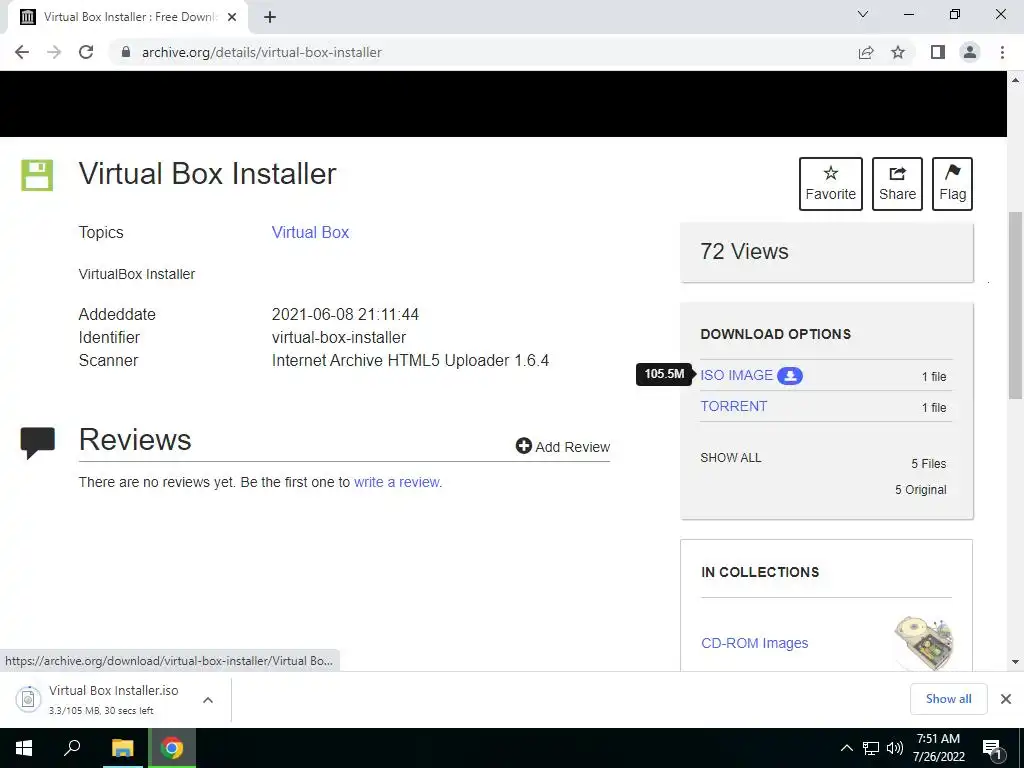1024x768 pixels.
Task: Open Chrome three-dot menu
Action: [x=1002, y=52]
